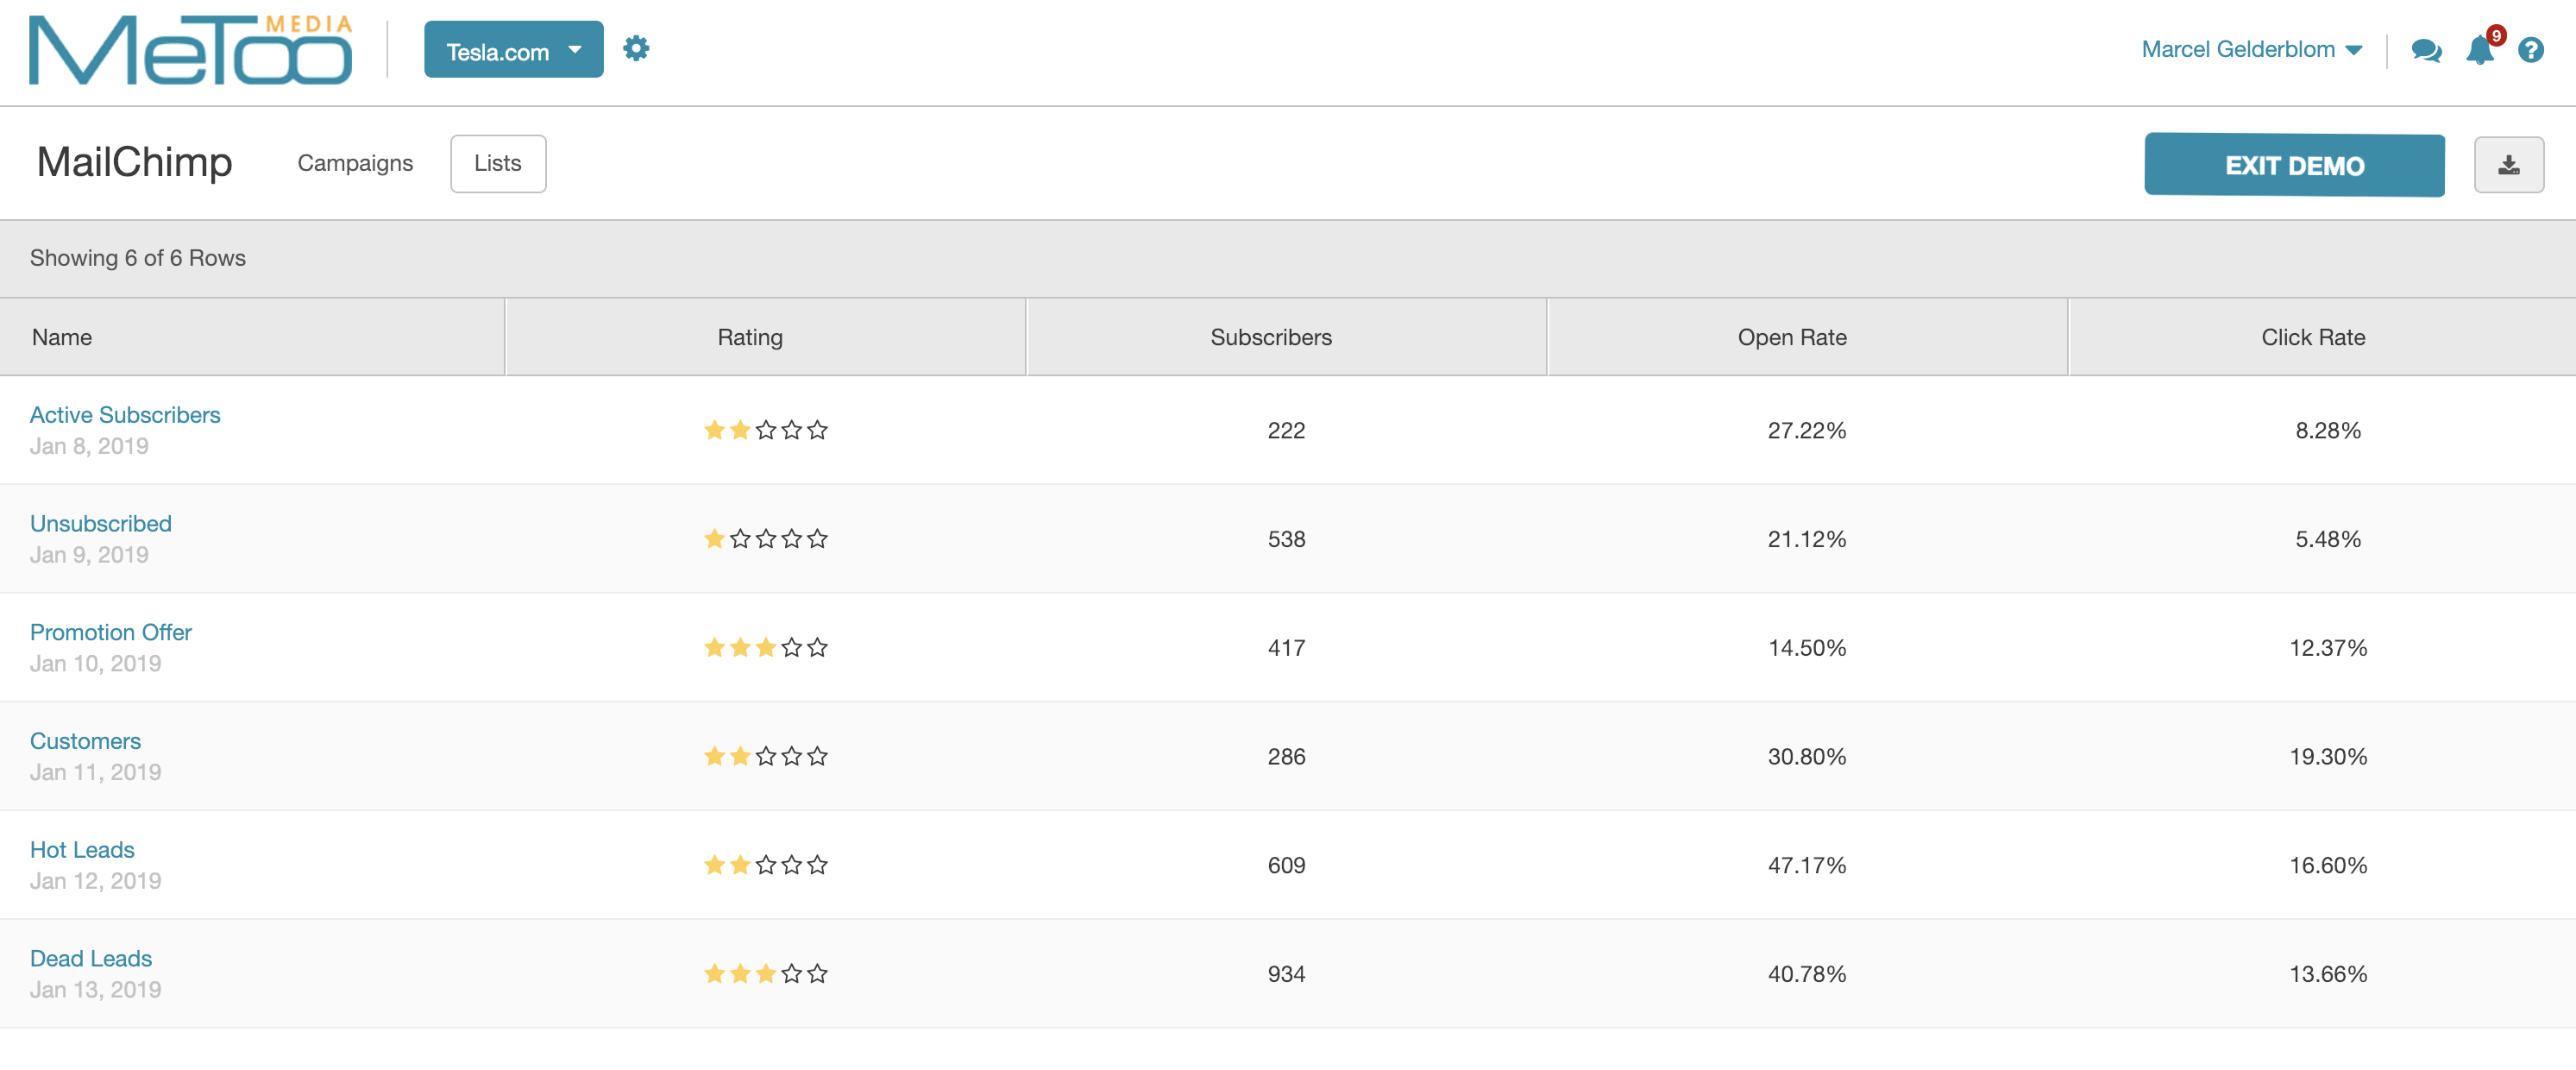Click date Jan 10, 2019

click(x=96, y=664)
